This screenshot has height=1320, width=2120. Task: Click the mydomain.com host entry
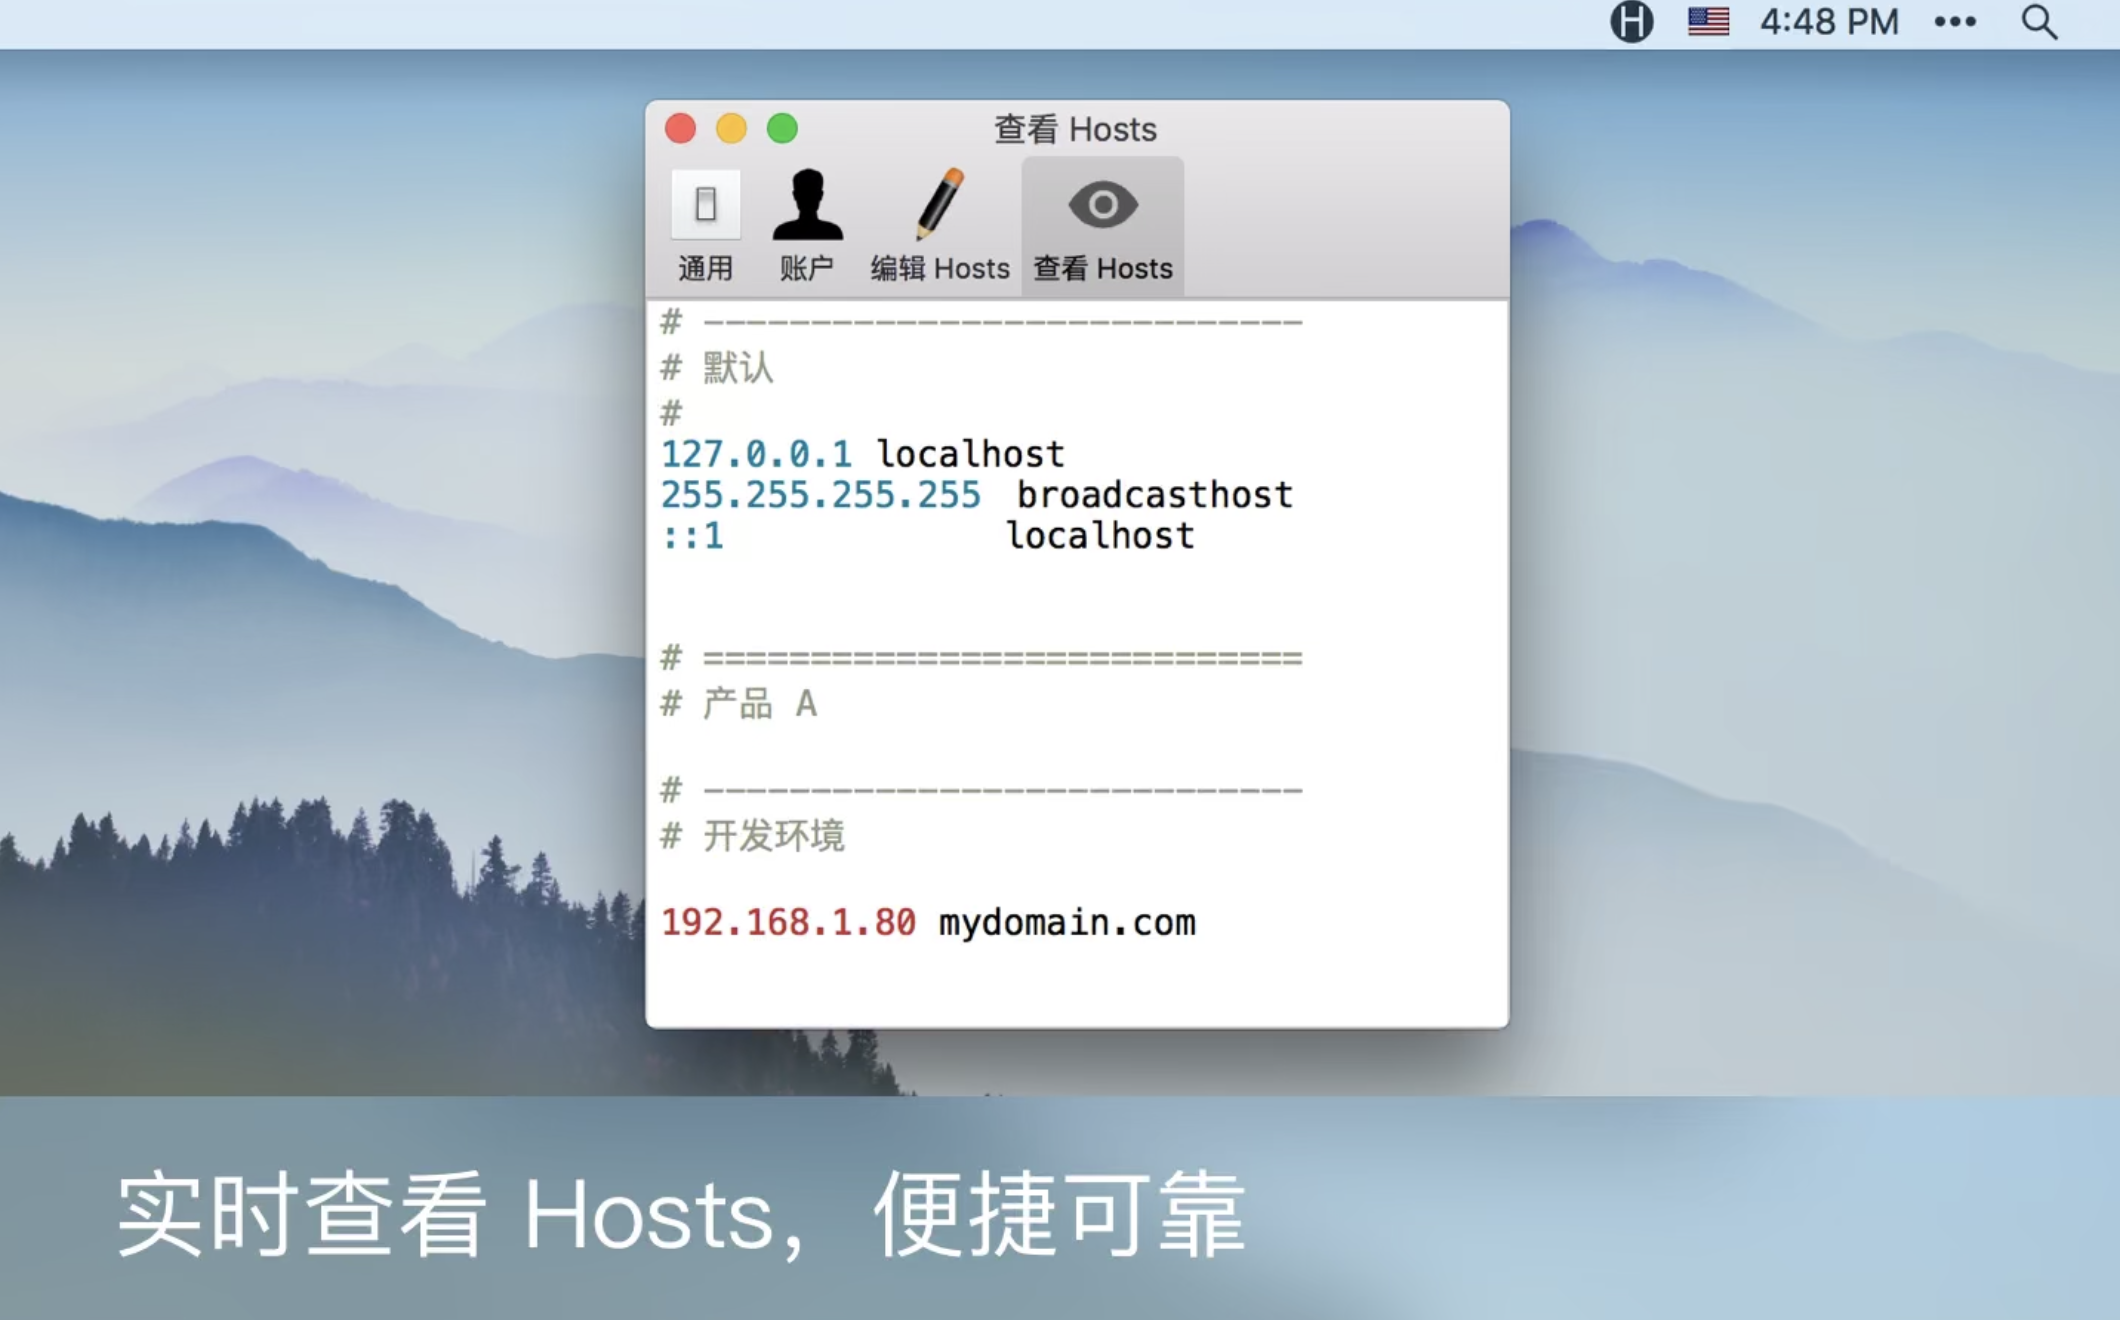pos(1067,923)
